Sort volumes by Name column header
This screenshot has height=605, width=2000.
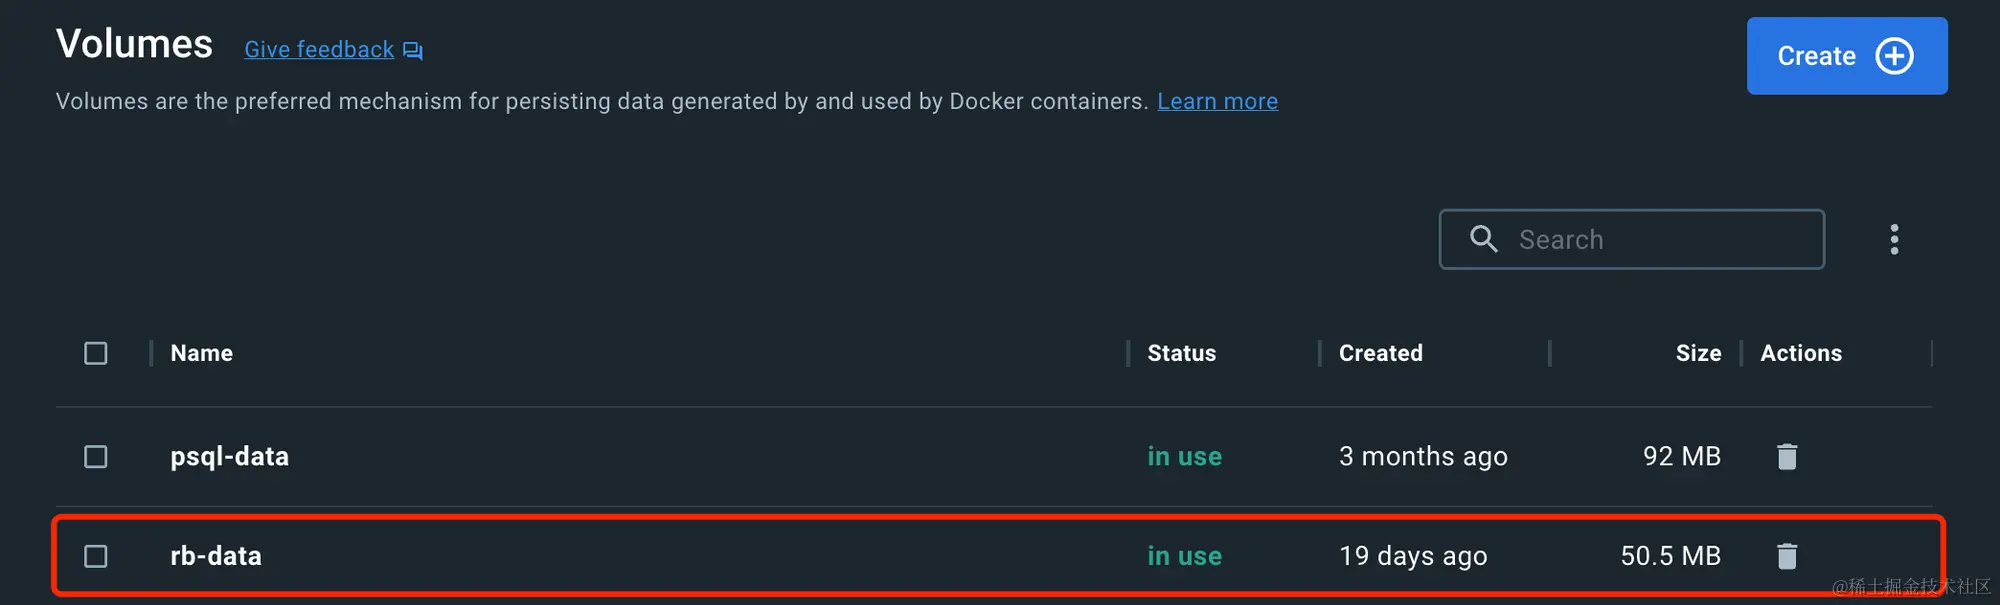coord(202,353)
